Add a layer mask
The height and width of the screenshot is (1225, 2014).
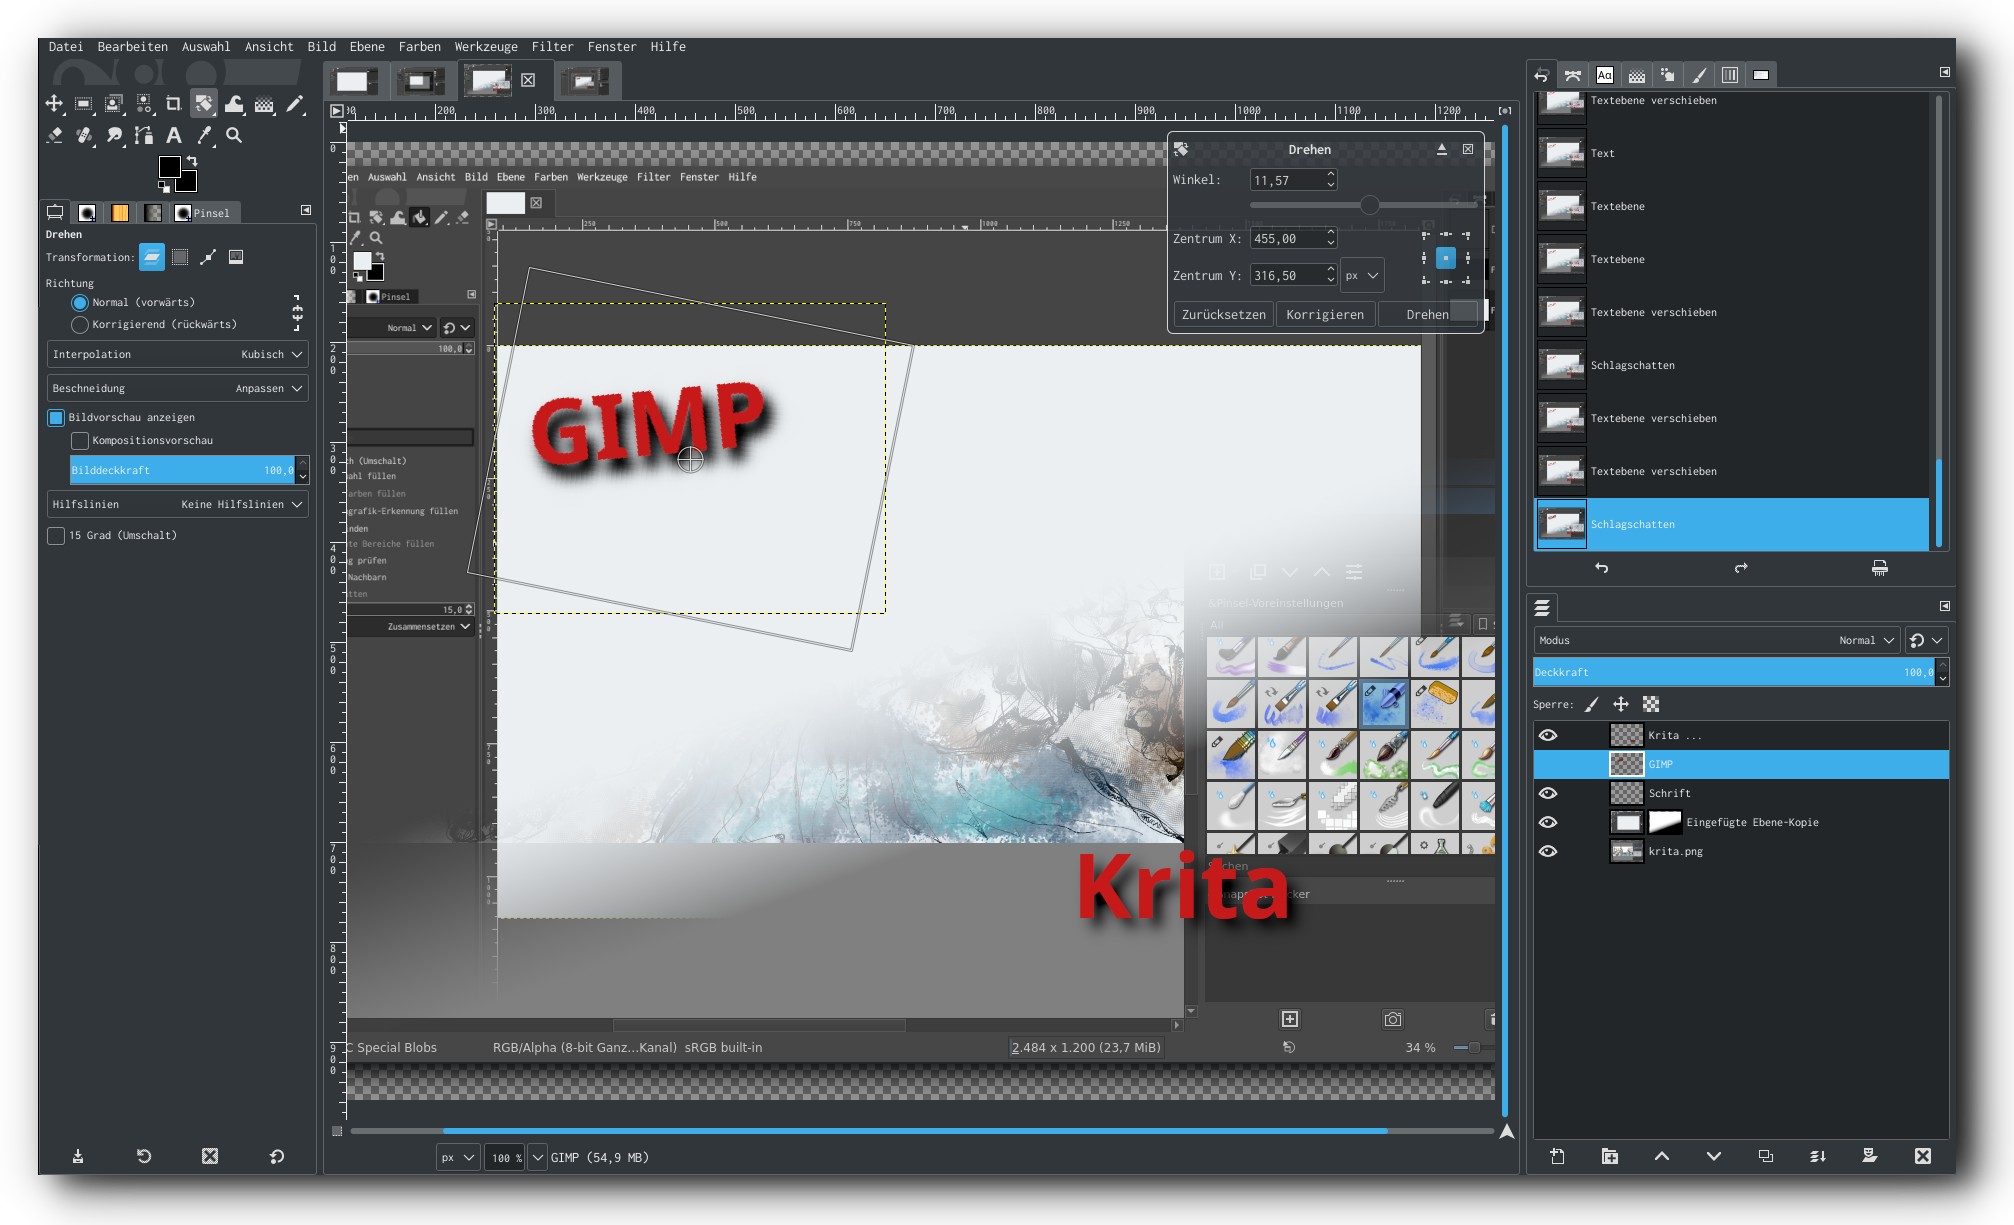click(x=1870, y=1156)
